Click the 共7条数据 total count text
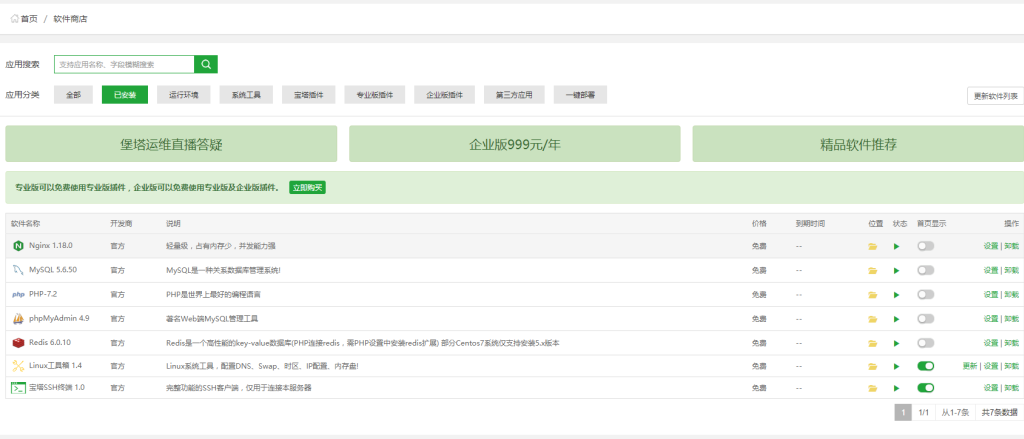1024x439 pixels. (999, 412)
